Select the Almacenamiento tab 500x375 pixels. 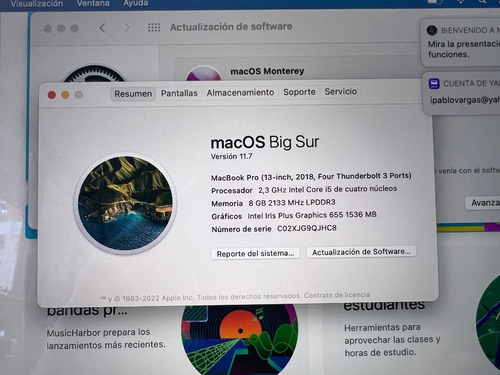click(240, 92)
